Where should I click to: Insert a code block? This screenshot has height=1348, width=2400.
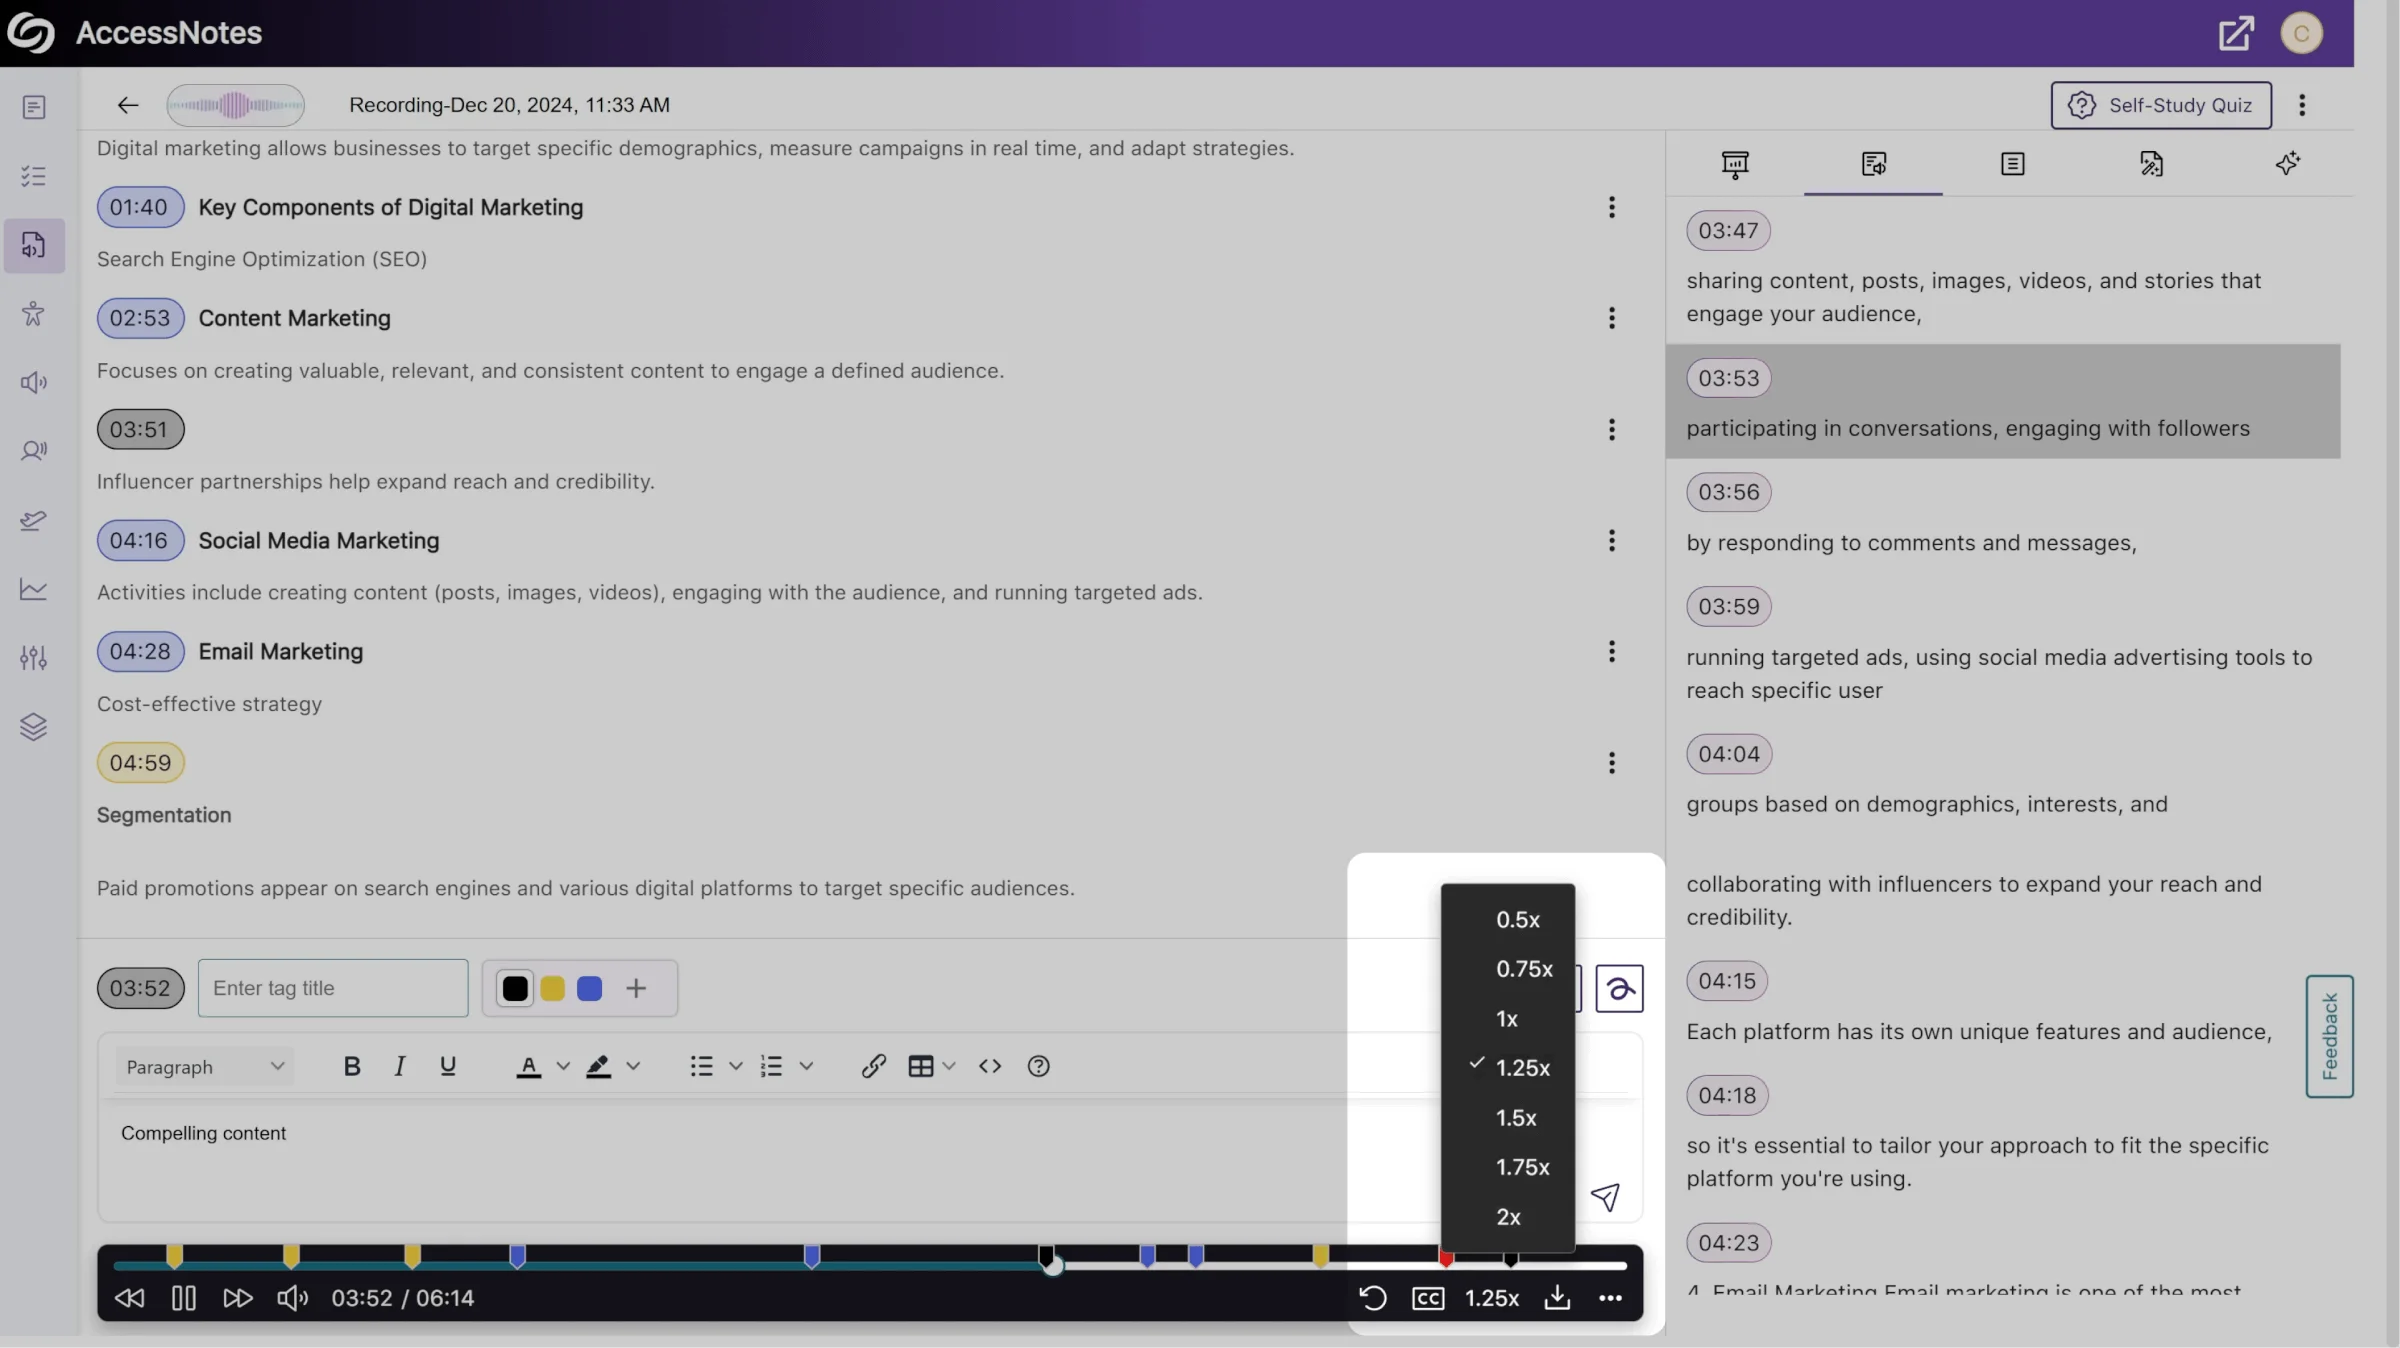990,1066
